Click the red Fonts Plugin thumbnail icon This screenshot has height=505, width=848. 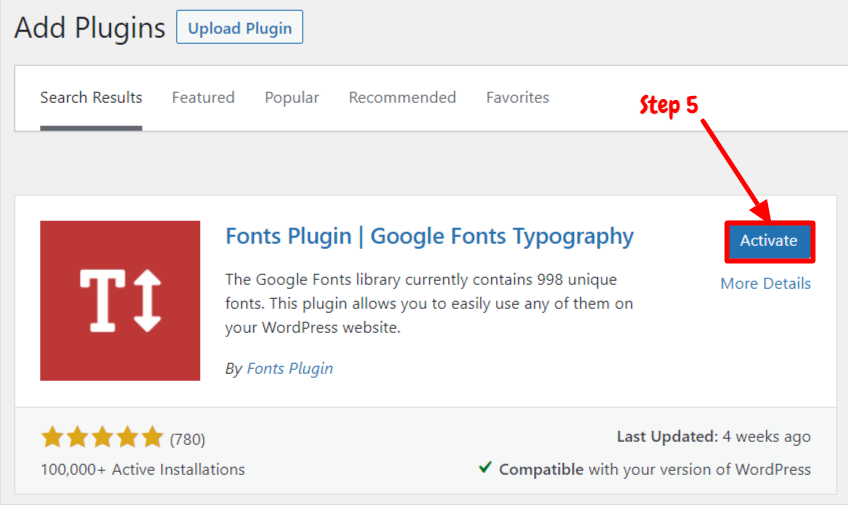(x=120, y=301)
